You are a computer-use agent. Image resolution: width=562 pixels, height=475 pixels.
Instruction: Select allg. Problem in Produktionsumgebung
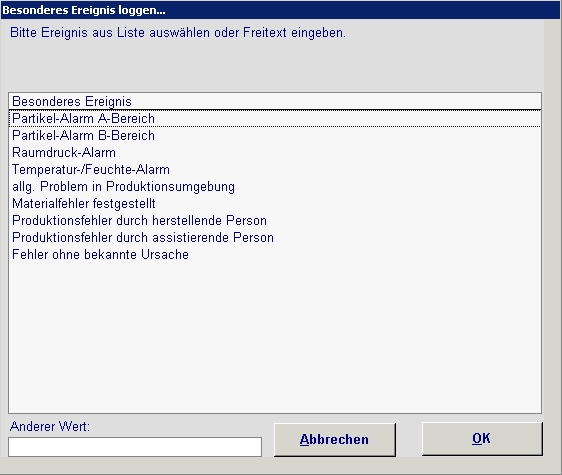(x=275, y=186)
